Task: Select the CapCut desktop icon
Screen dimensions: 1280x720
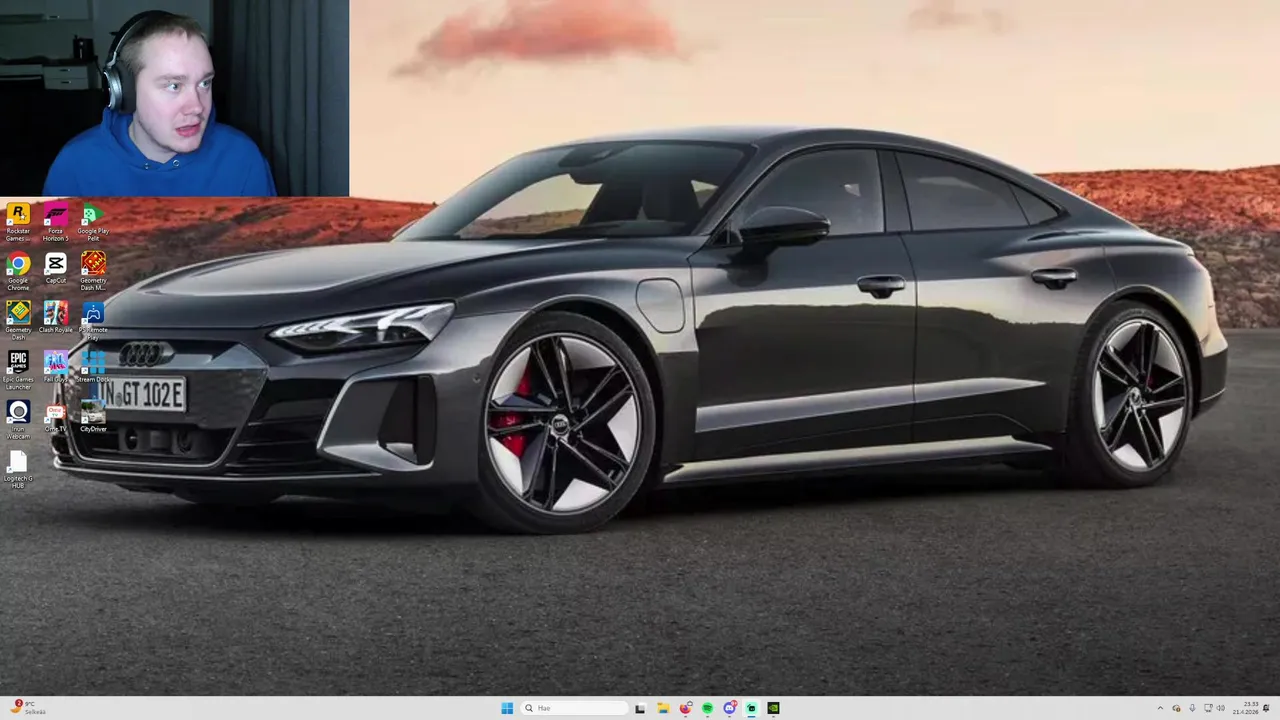Action: [x=56, y=268]
